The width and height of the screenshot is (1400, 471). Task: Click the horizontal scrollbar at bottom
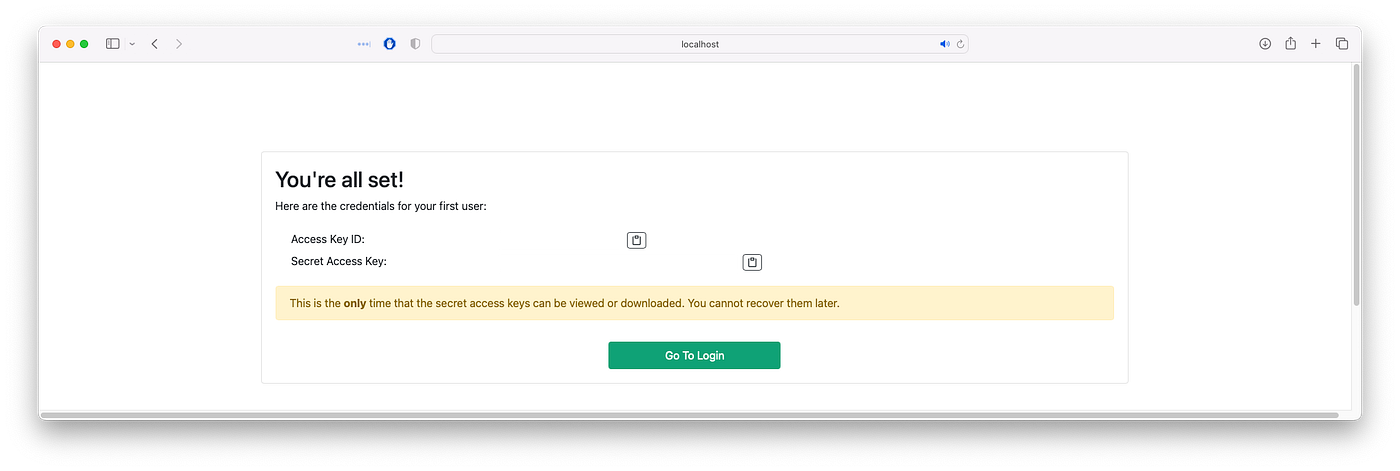[x=690, y=414]
